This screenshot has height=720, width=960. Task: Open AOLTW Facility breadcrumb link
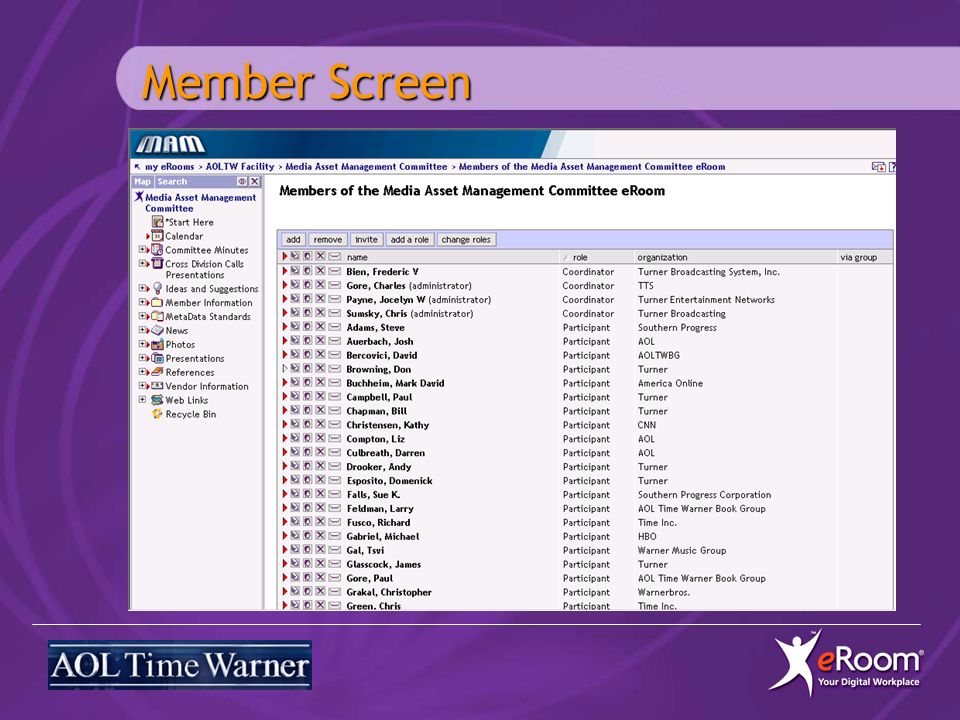(240, 167)
